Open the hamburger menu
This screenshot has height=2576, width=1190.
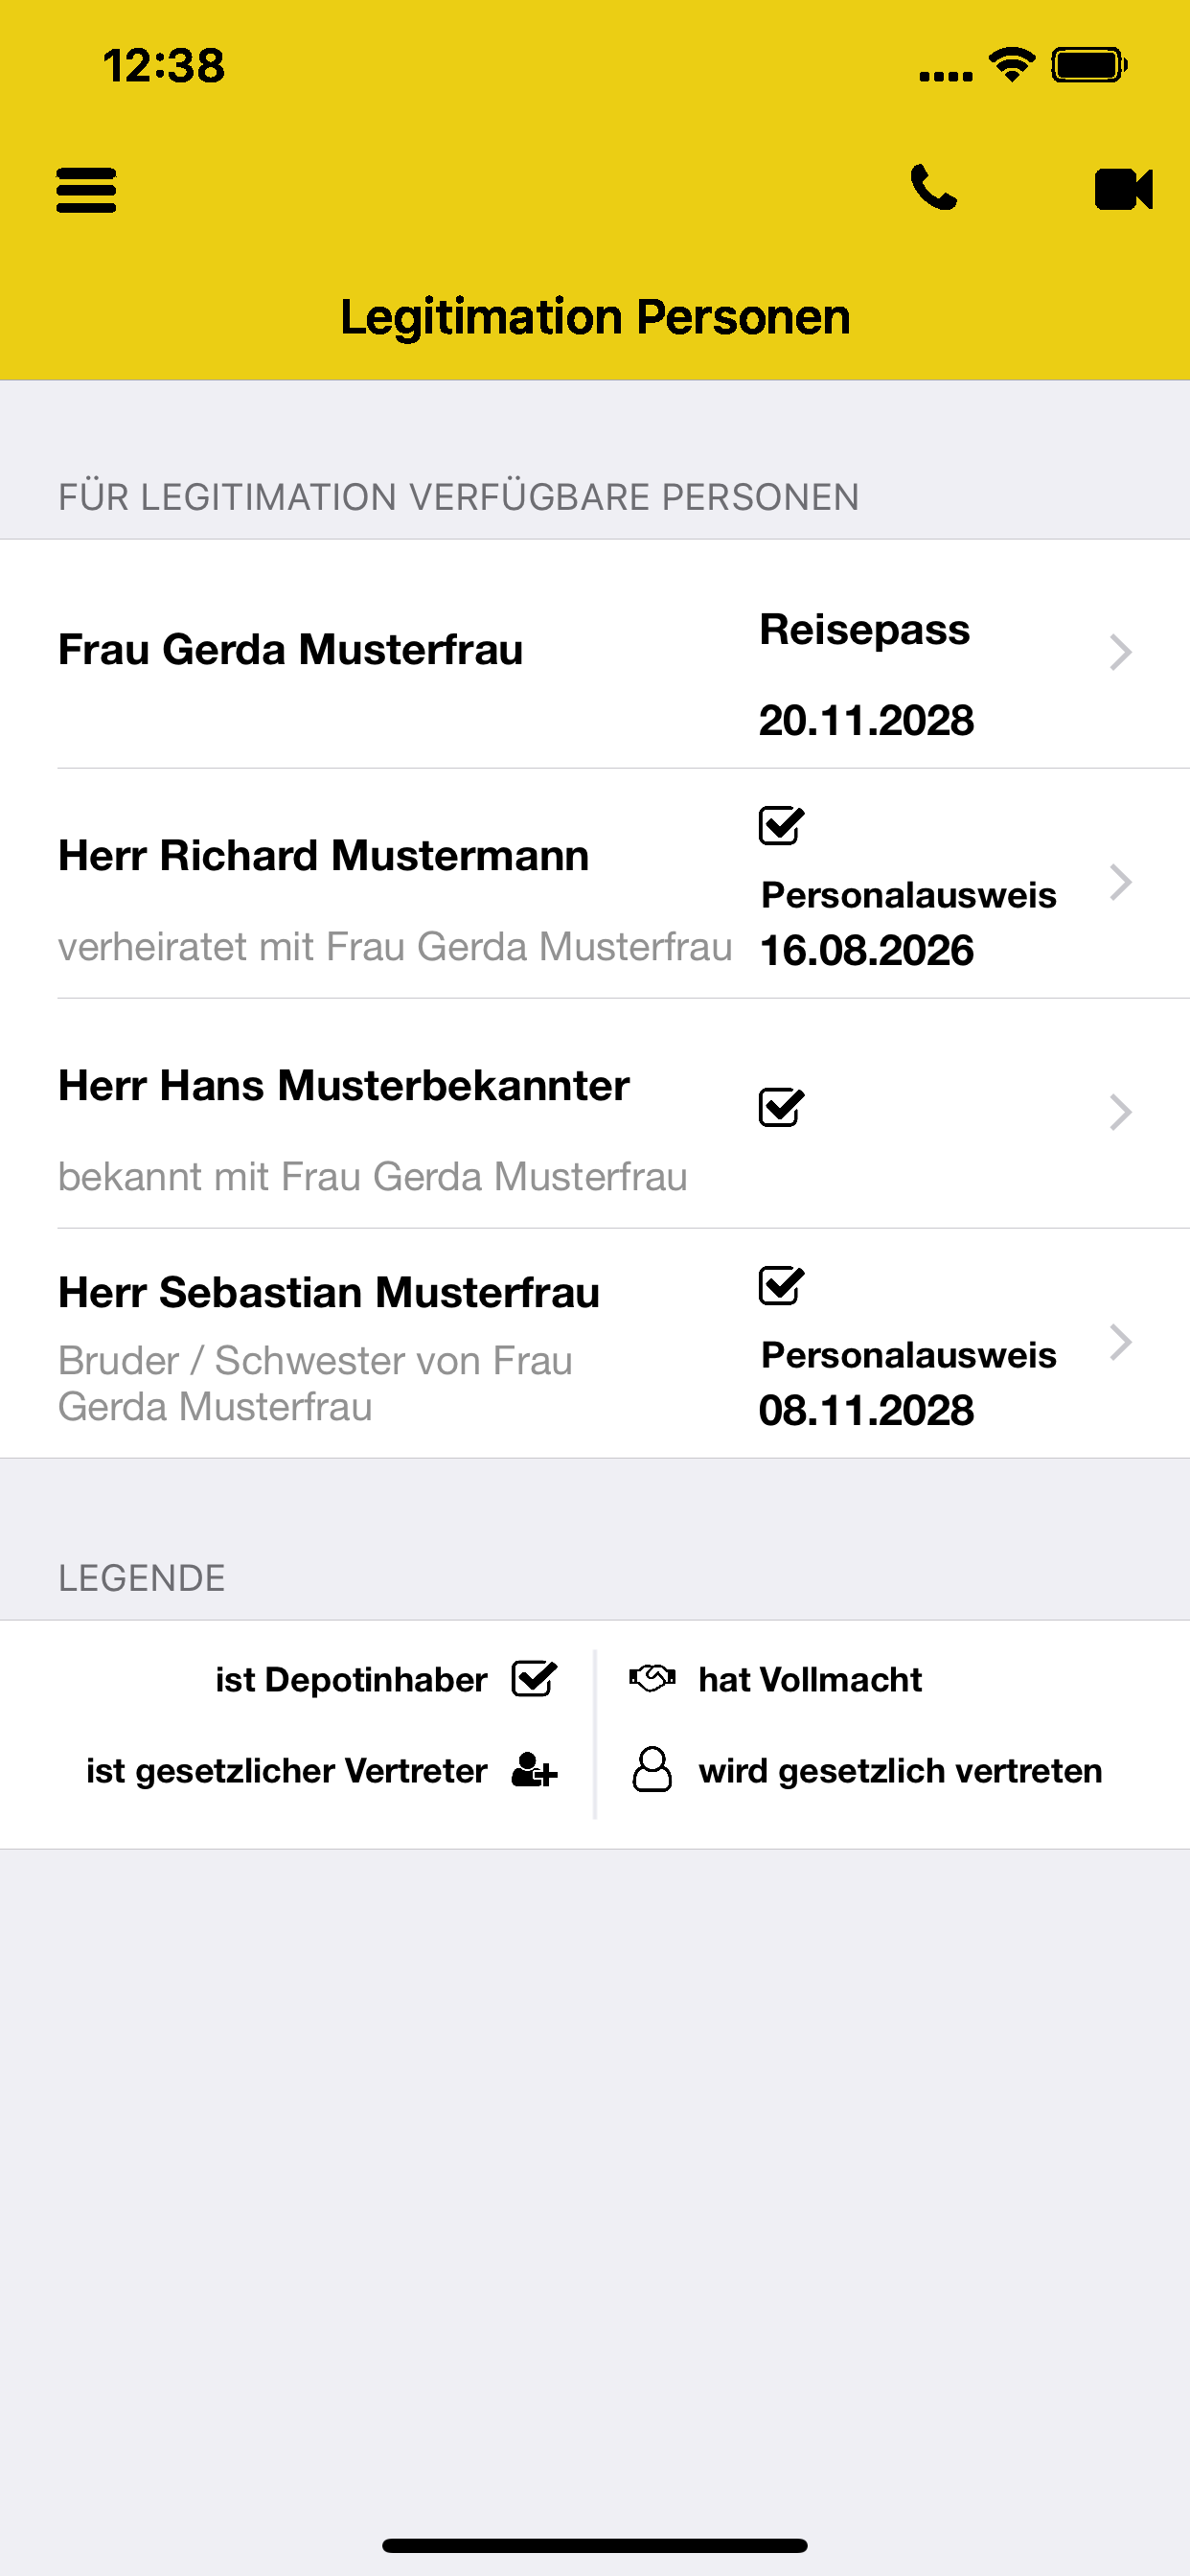tap(86, 190)
